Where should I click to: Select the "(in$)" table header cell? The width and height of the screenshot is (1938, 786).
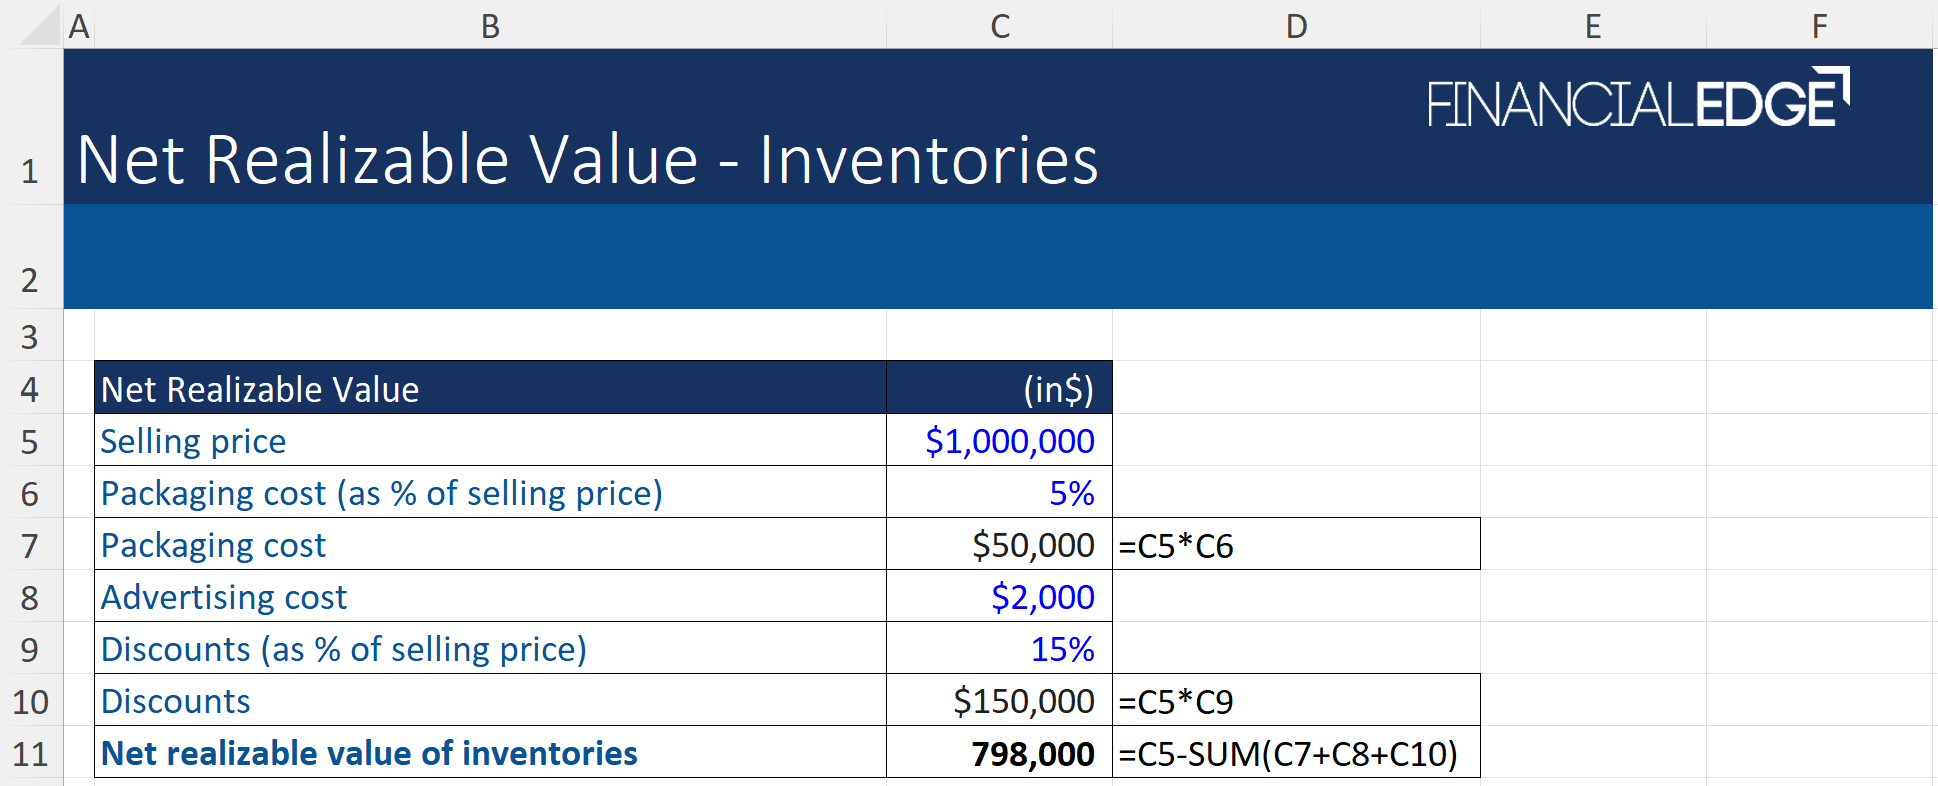tap(999, 389)
